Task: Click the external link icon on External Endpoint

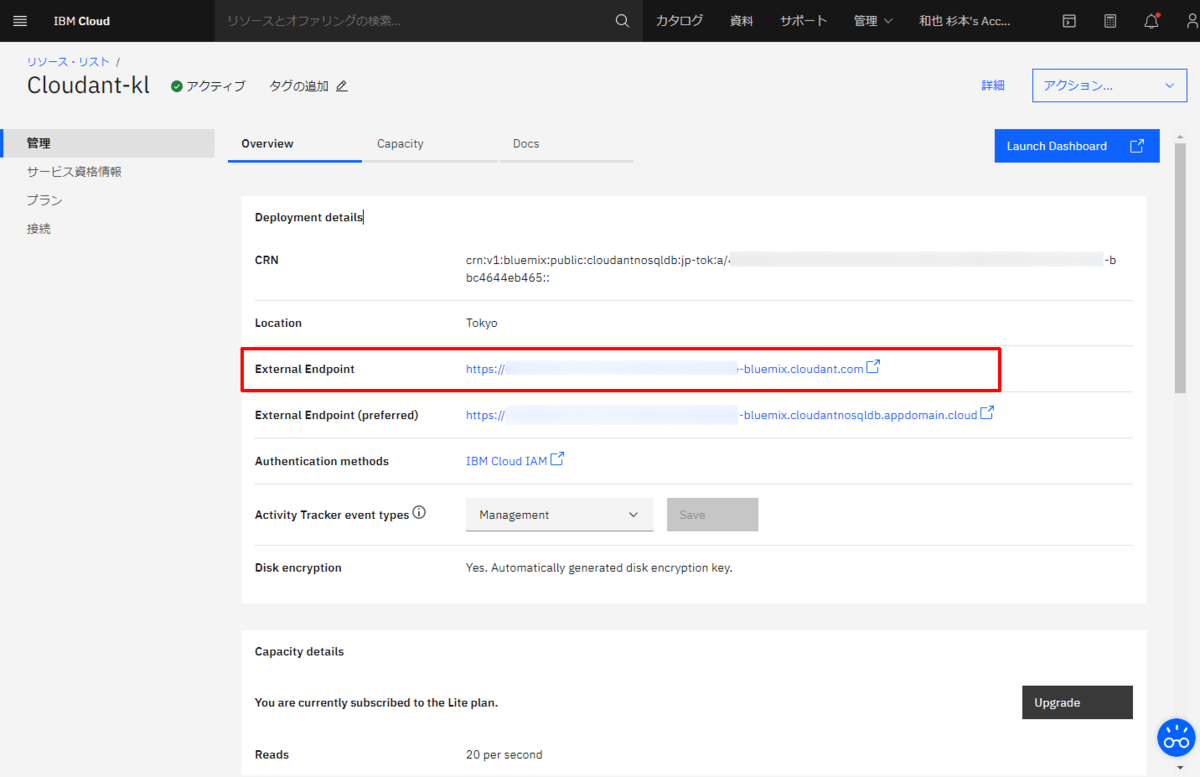Action: coord(874,366)
